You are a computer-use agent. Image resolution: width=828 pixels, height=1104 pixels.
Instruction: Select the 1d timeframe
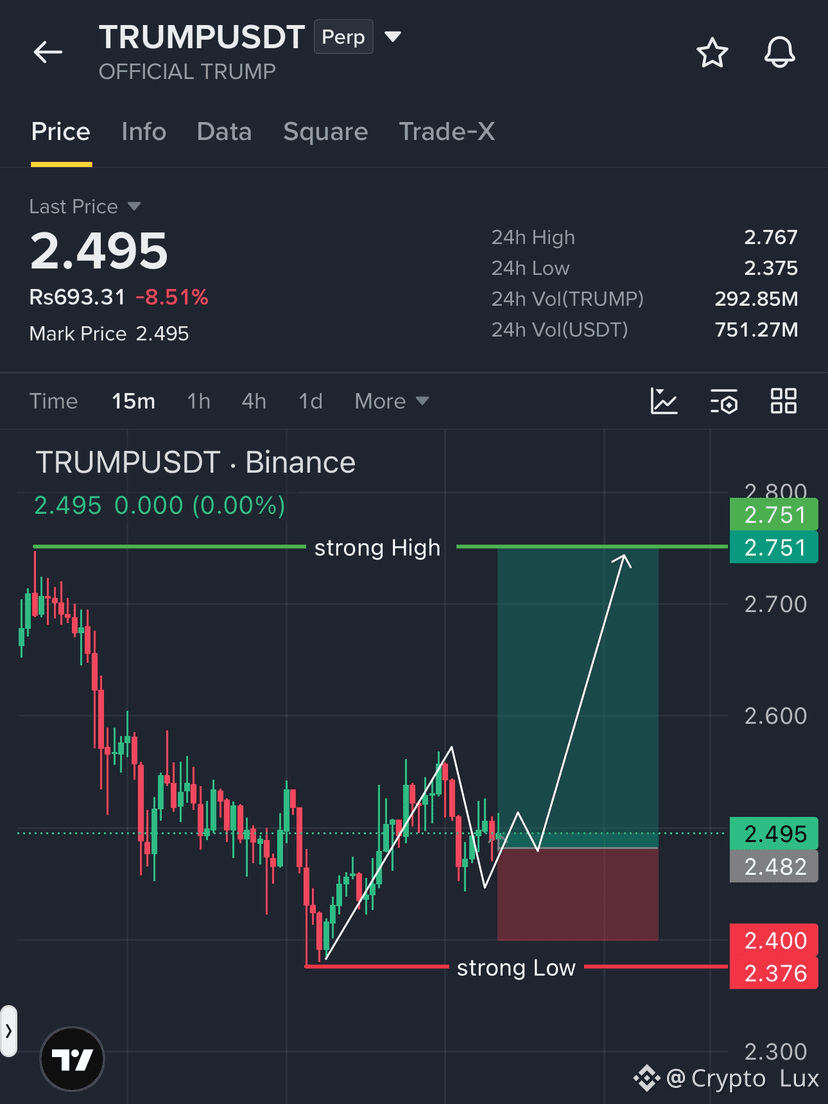pyautogui.click(x=310, y=401)
